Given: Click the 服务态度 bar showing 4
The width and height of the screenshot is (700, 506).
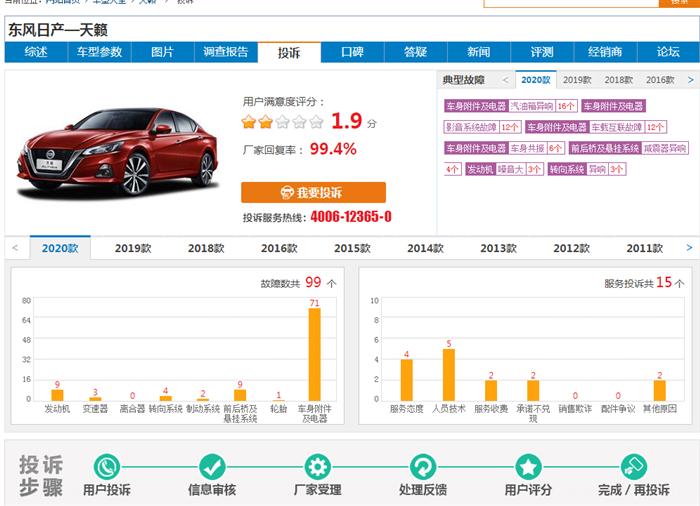Looking at the screenshot, I should click(x=407, y=380).
